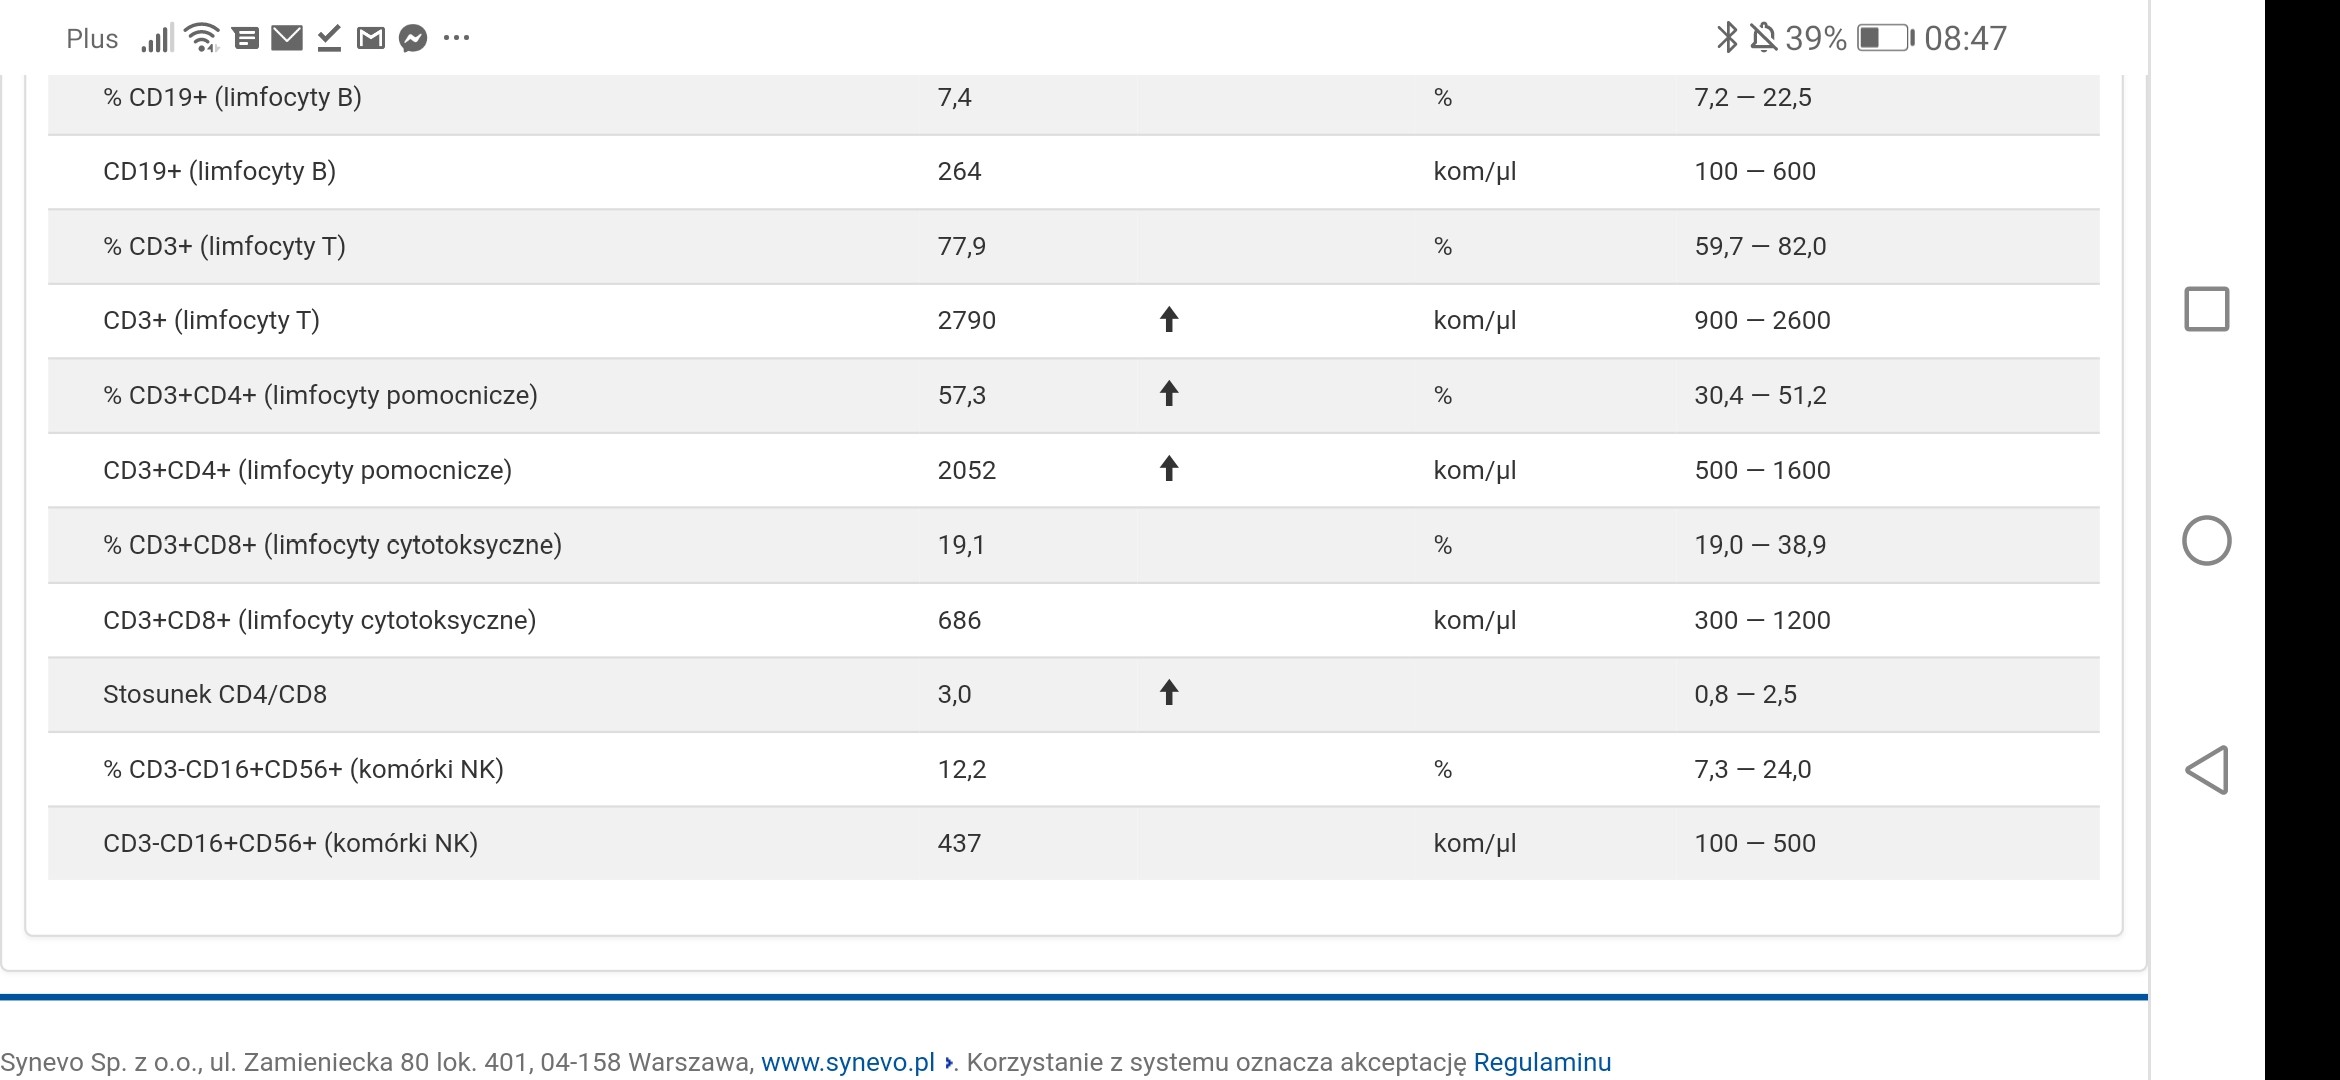Tap the Bluetooth status icon

click(x=1726, y=38)
